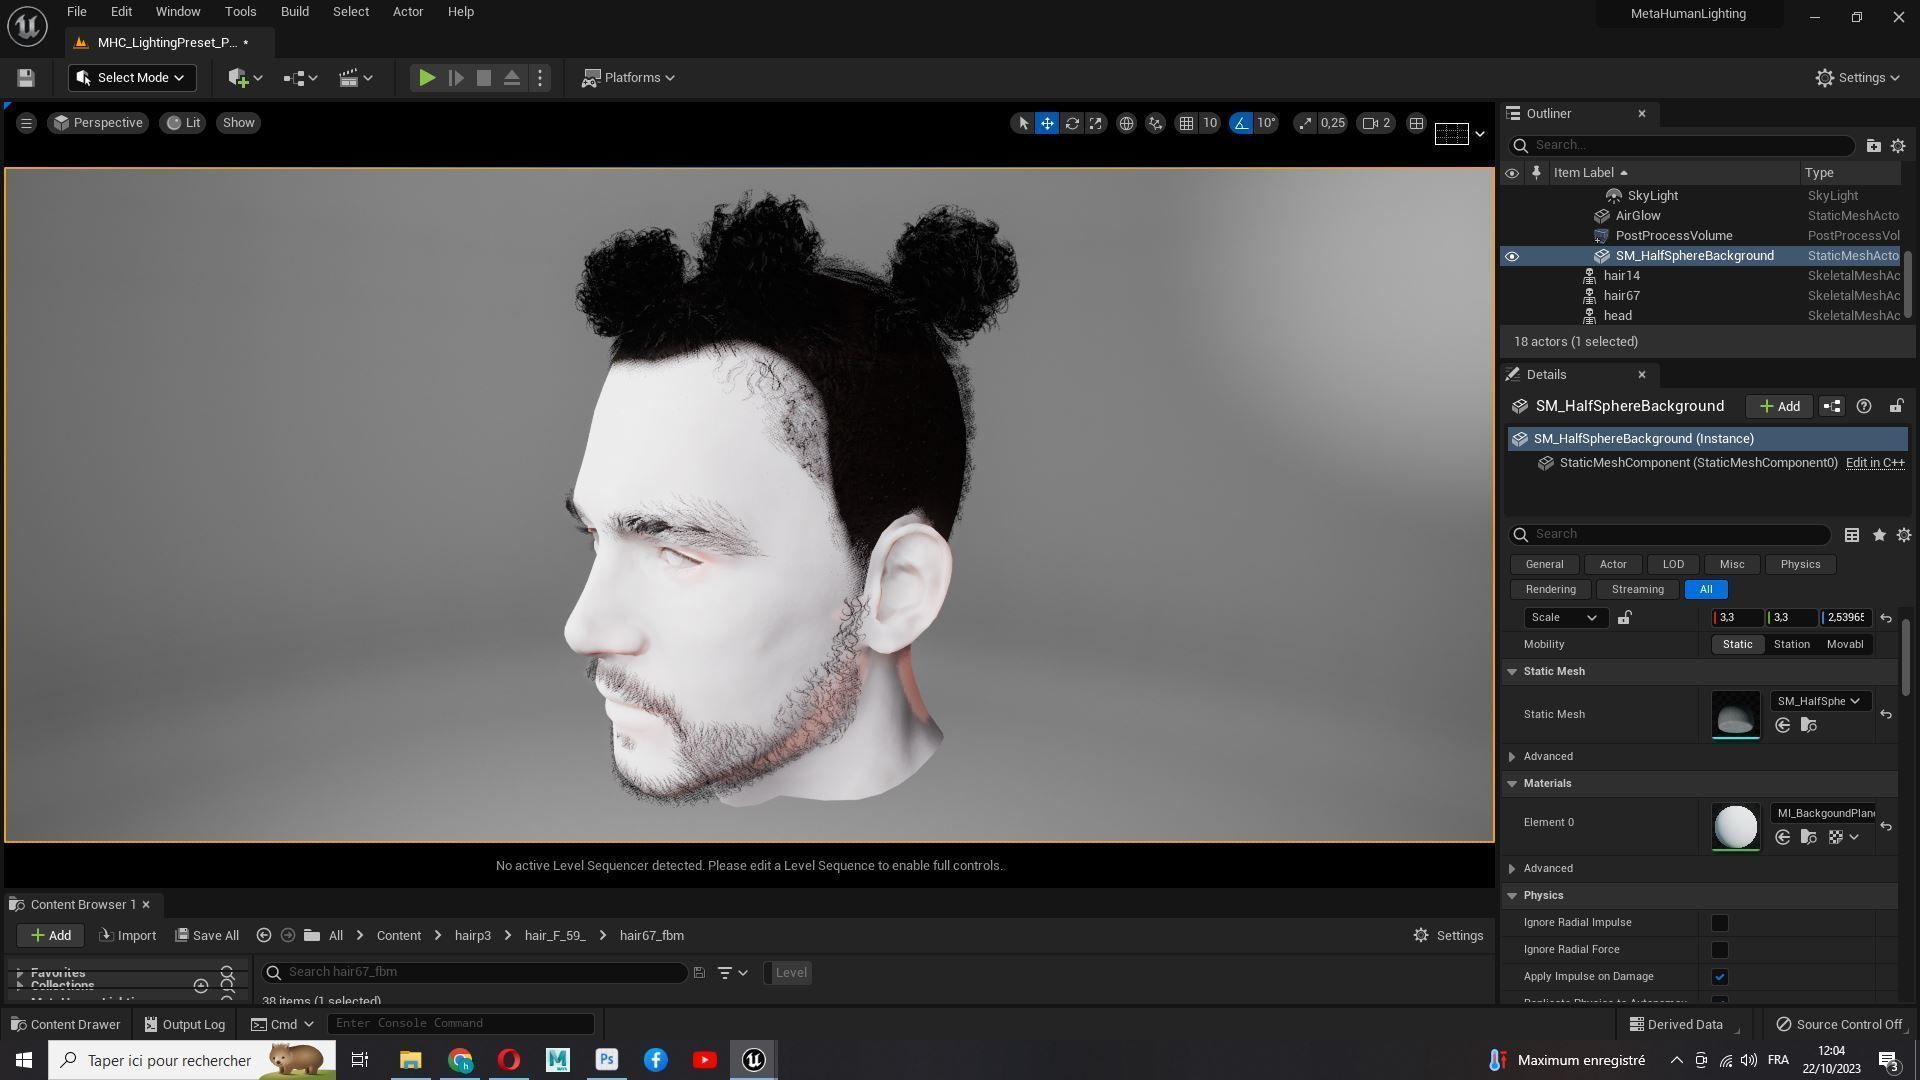Toggle world or local coordinate space
1920x1080 pixels.
[1126, 123]
